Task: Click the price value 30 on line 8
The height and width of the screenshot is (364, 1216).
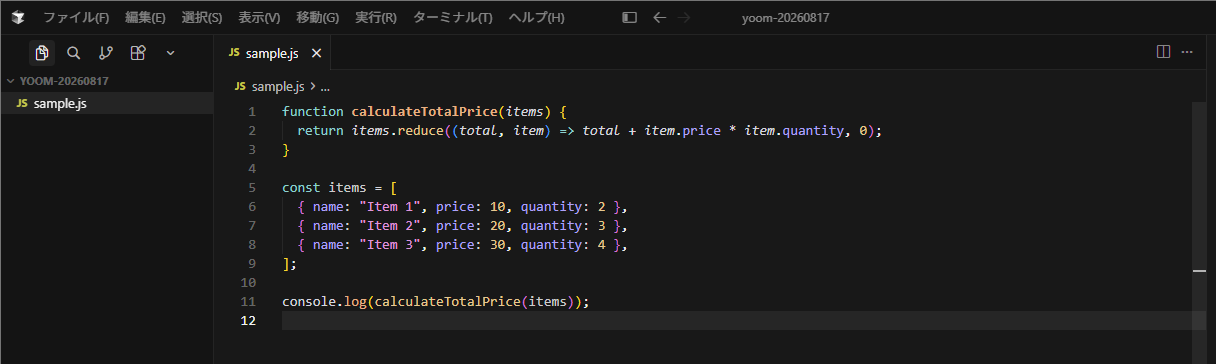Action: pos(498,245)
